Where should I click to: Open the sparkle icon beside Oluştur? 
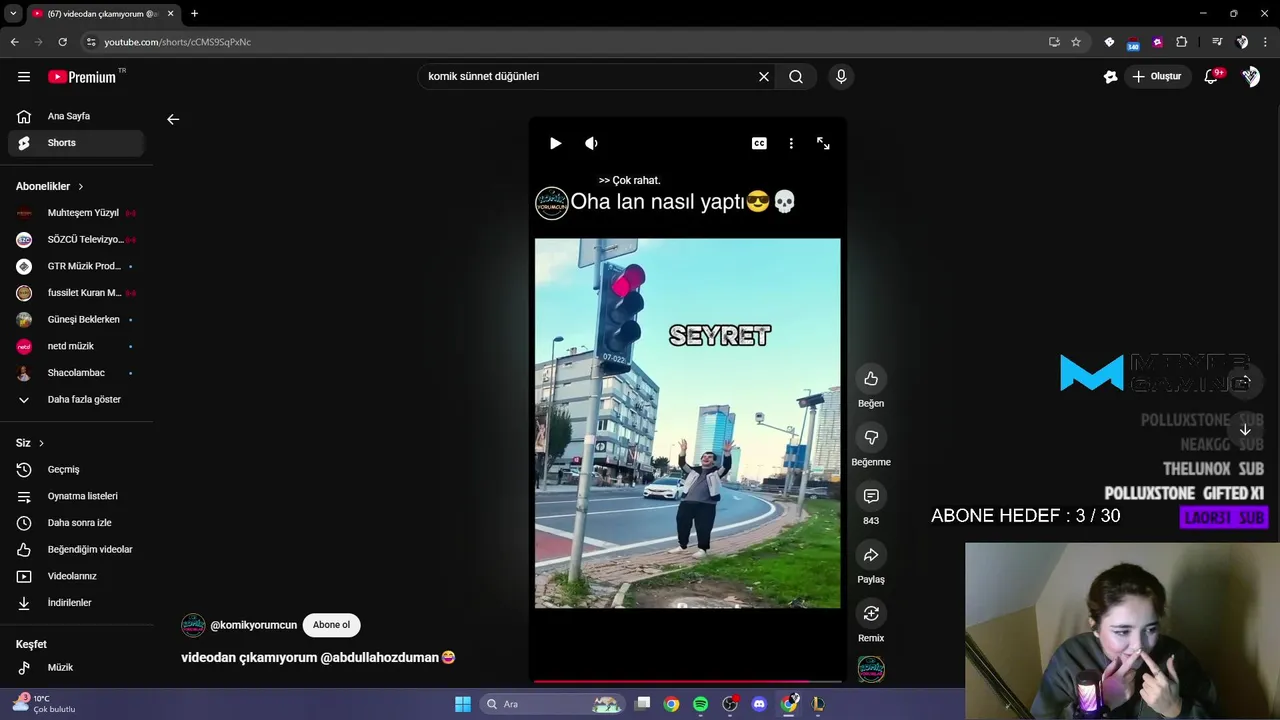click(1110, 77)
